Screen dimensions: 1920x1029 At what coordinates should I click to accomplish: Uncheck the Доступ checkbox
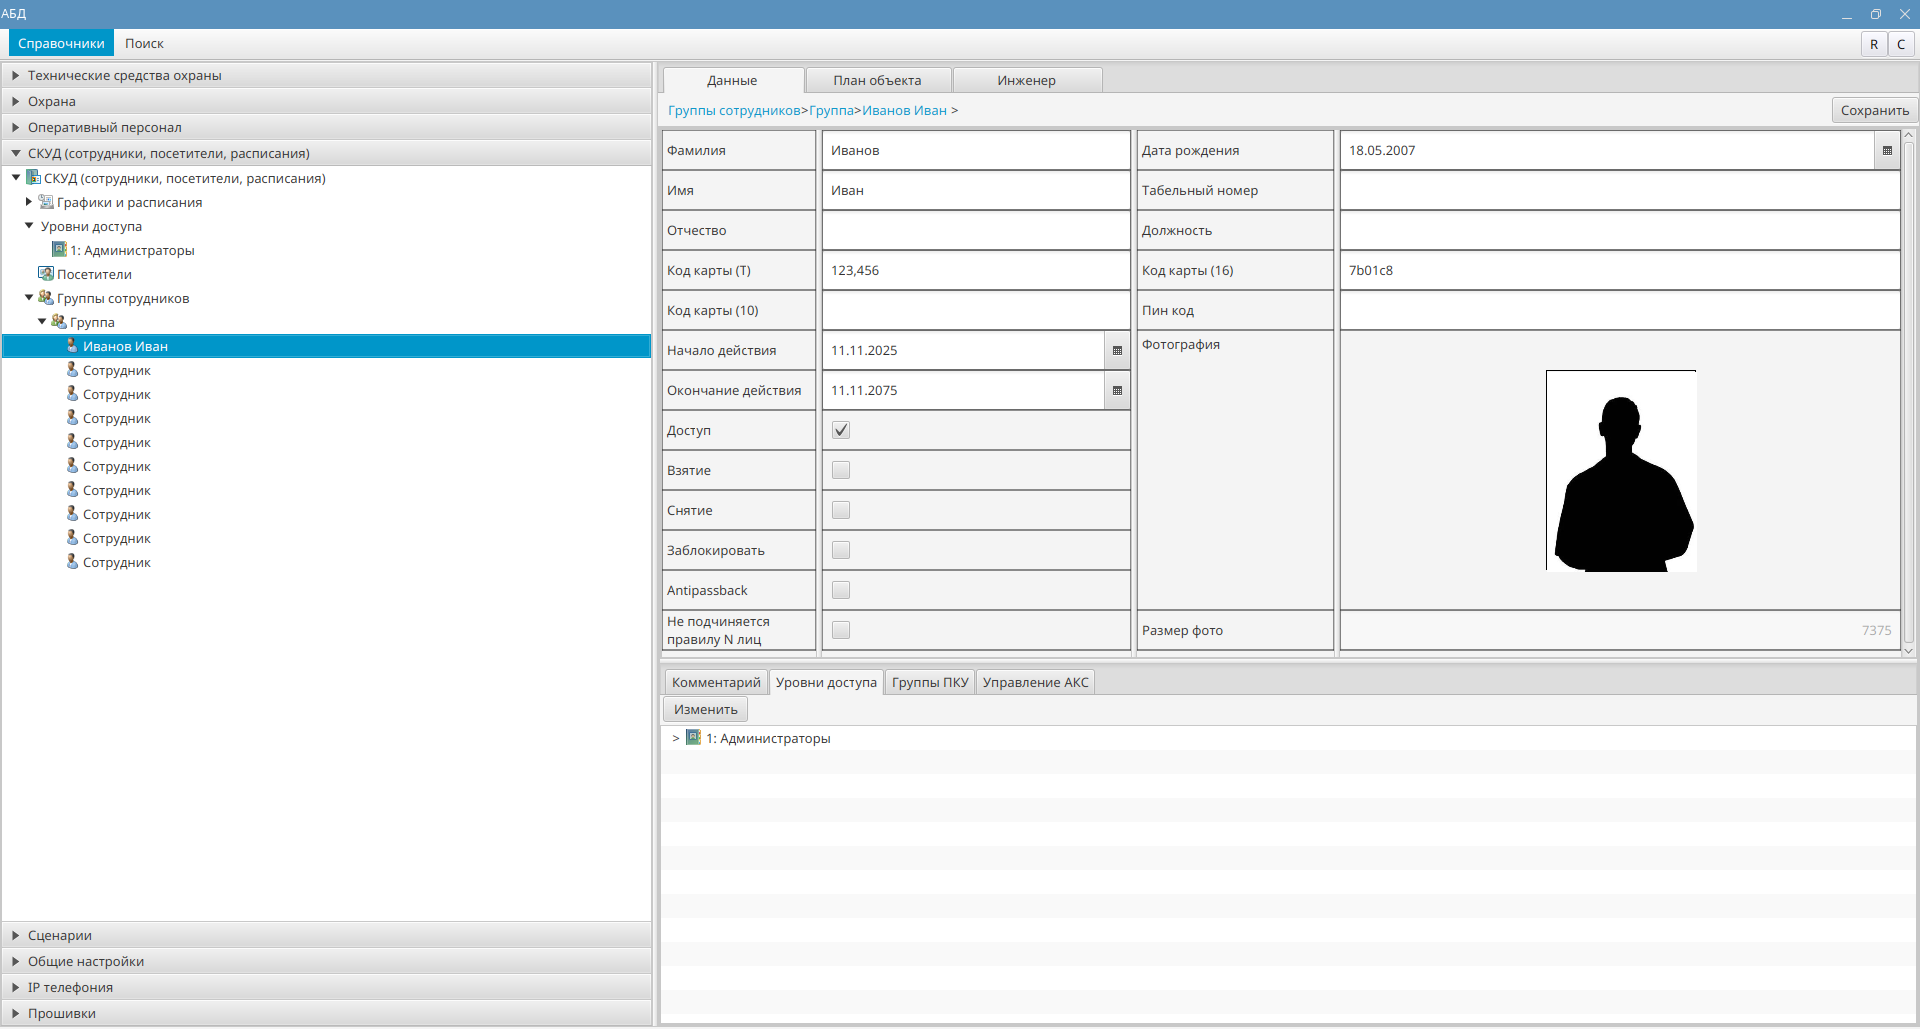click(x=841, y=431)
